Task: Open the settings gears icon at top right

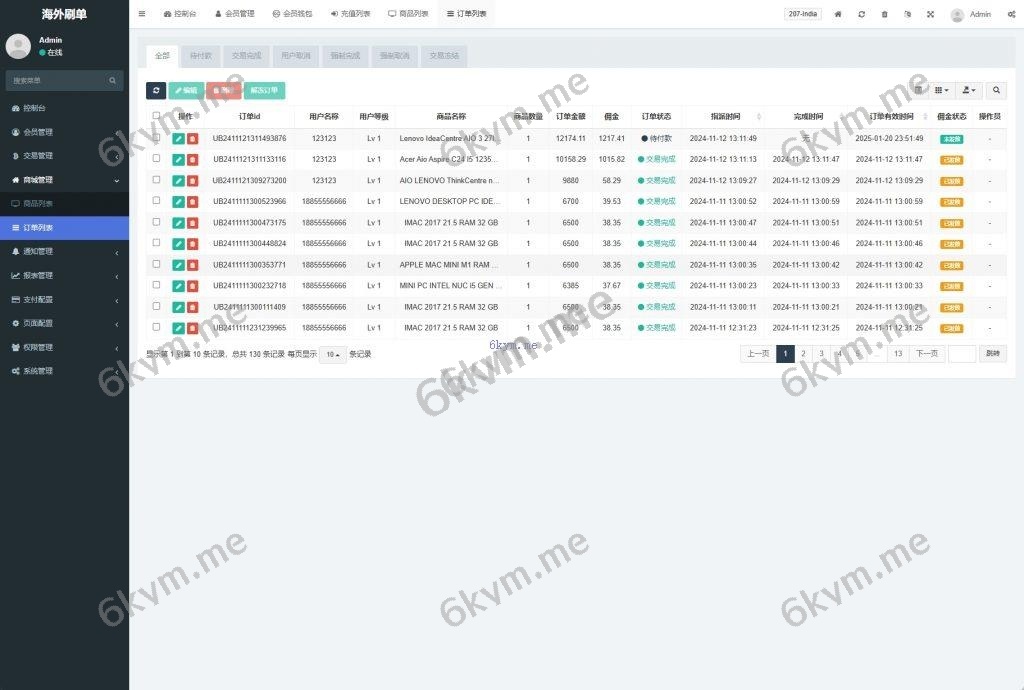Action: (x=1011, y=14)
